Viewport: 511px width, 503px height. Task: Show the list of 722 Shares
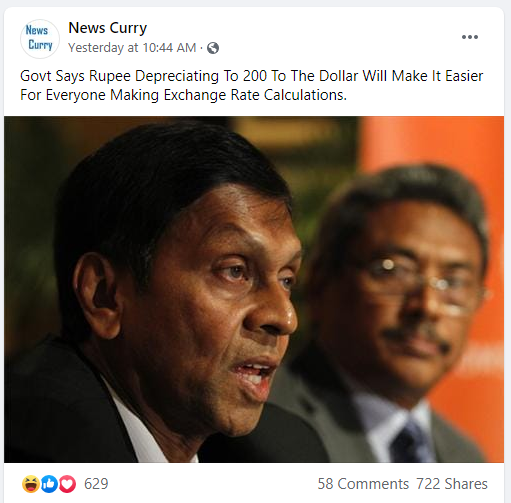pos(452,484)
